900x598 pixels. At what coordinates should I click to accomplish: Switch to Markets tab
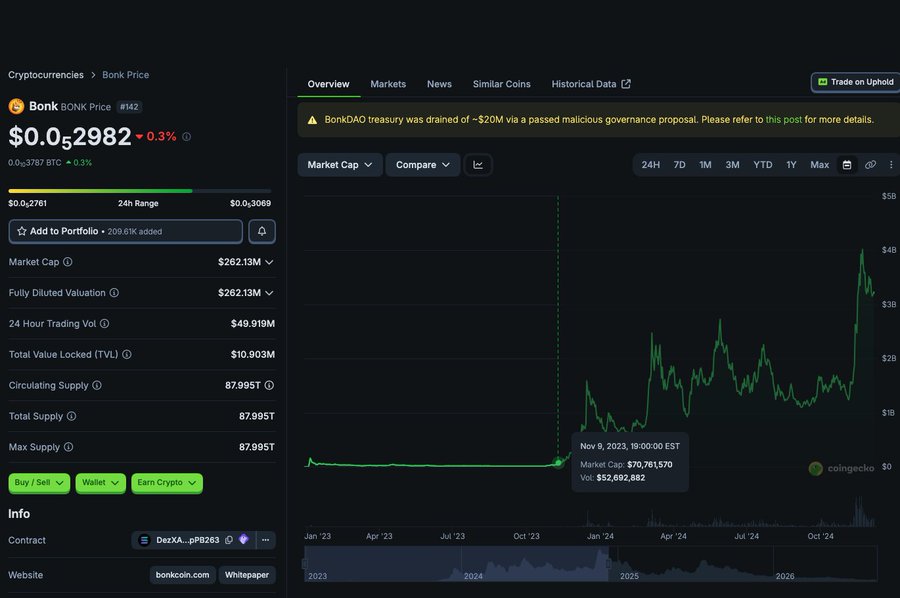[388, 84]
